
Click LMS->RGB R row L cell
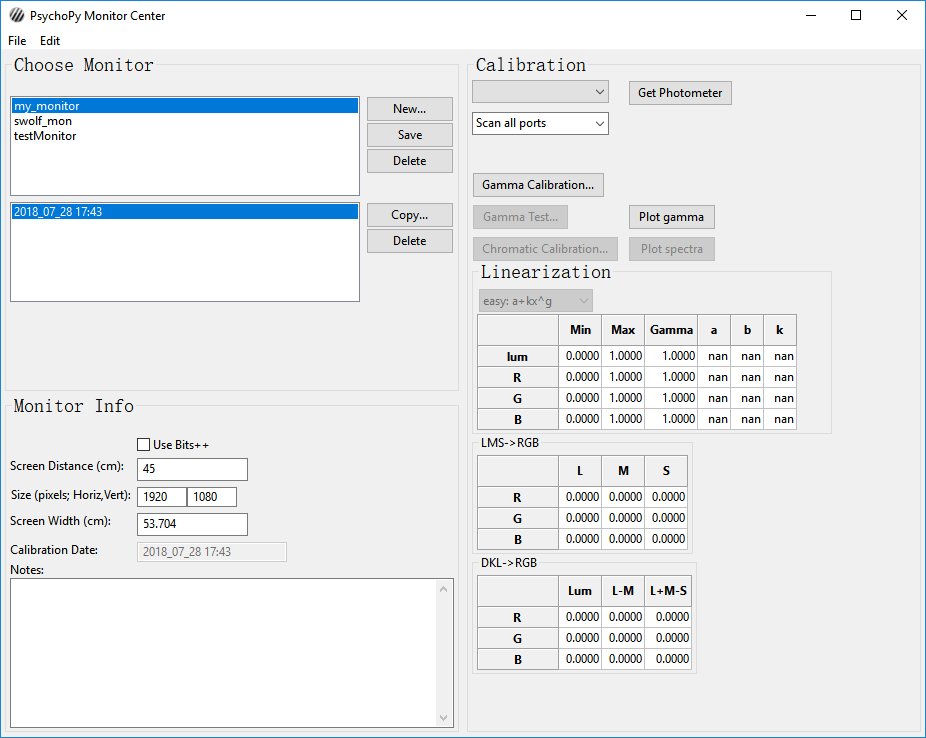580,497
